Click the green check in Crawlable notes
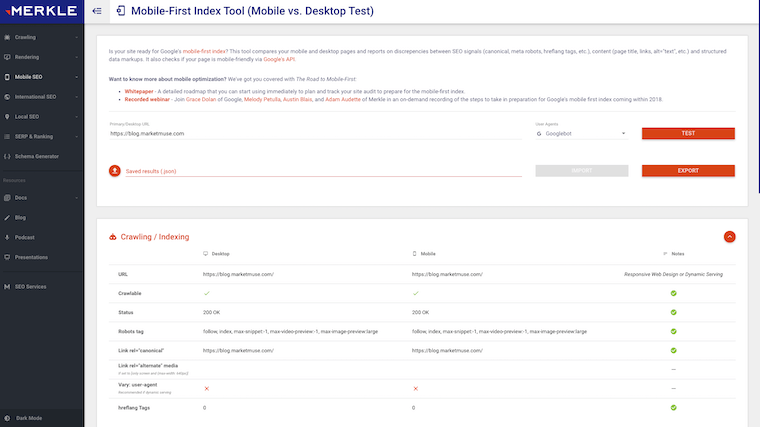This screenshot has height=427, width=760. 673,293
